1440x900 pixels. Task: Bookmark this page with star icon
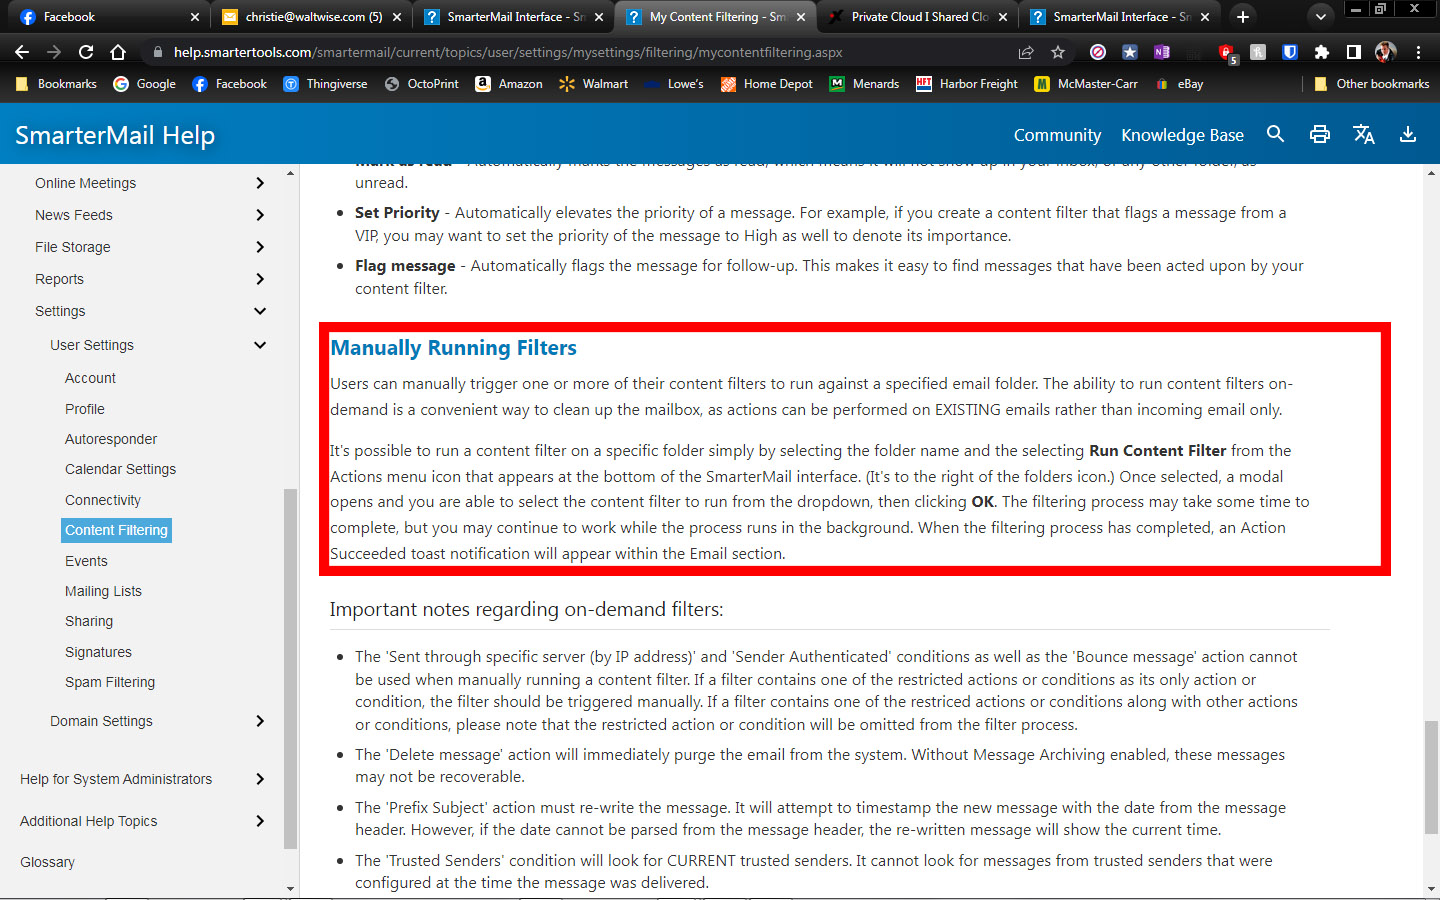pos(1058,52)
